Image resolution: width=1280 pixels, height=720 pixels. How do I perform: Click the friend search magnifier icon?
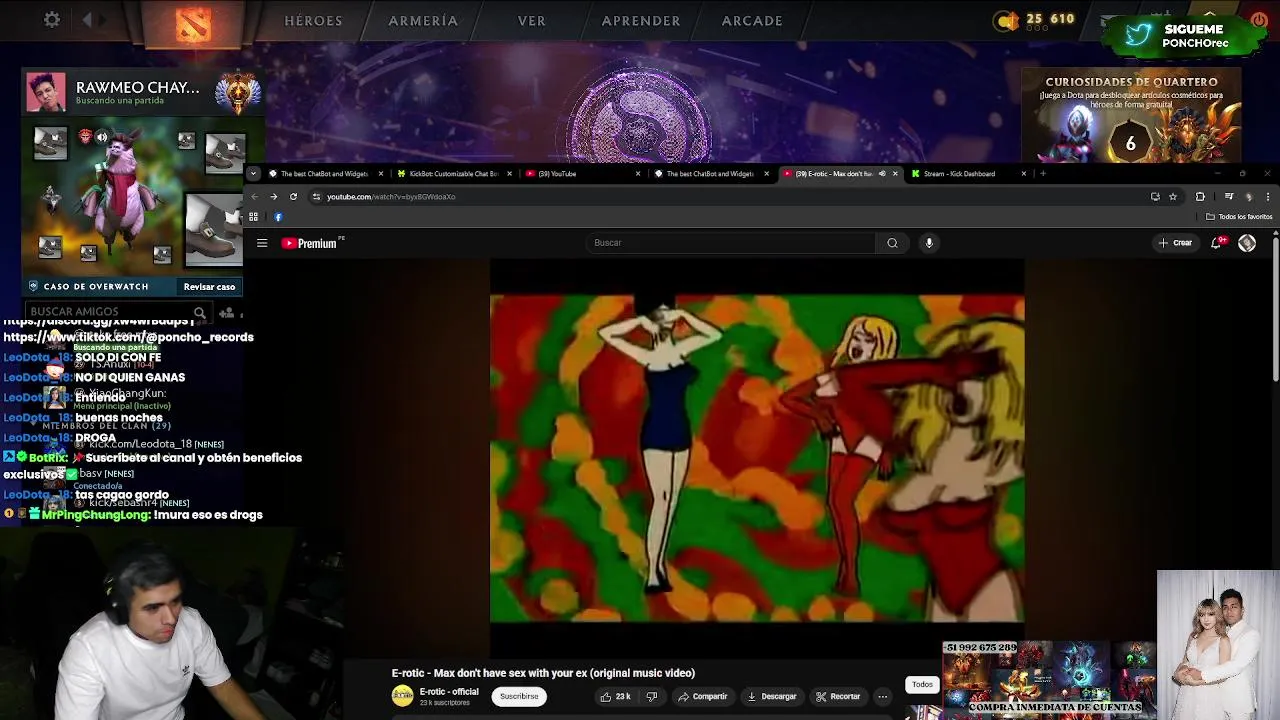(200, 313)
